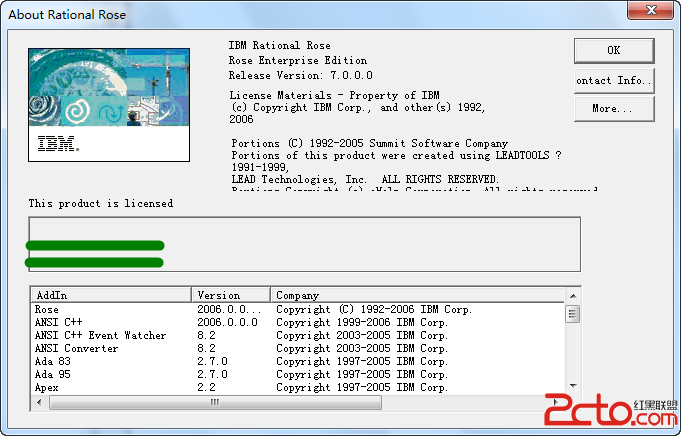
Task: Click the Rose copyright 1992-2006 company cell
Action: point(374,310)
